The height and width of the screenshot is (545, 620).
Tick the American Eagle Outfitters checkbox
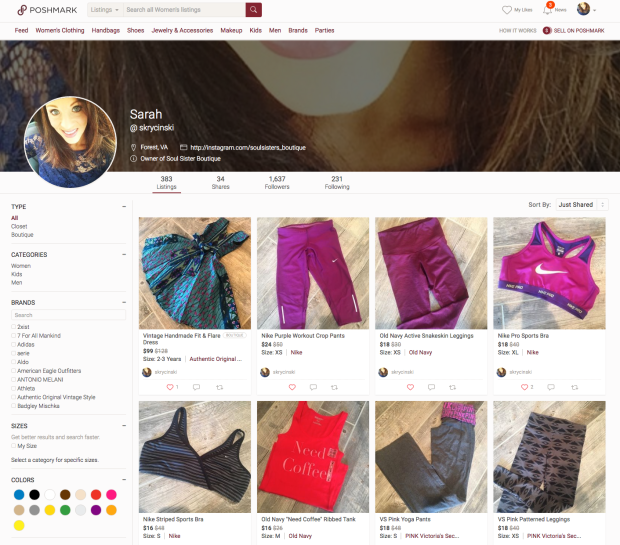(x=13, y=371)
